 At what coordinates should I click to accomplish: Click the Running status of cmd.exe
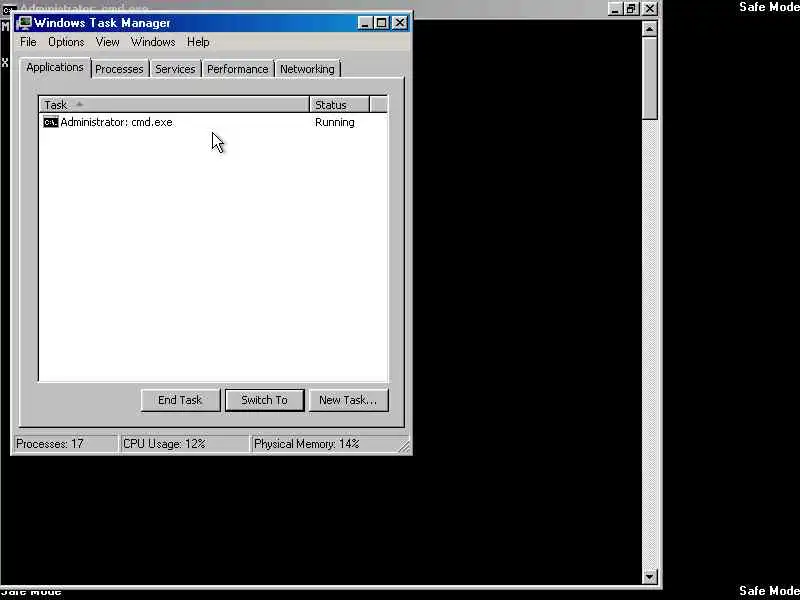tap(335, 122)
